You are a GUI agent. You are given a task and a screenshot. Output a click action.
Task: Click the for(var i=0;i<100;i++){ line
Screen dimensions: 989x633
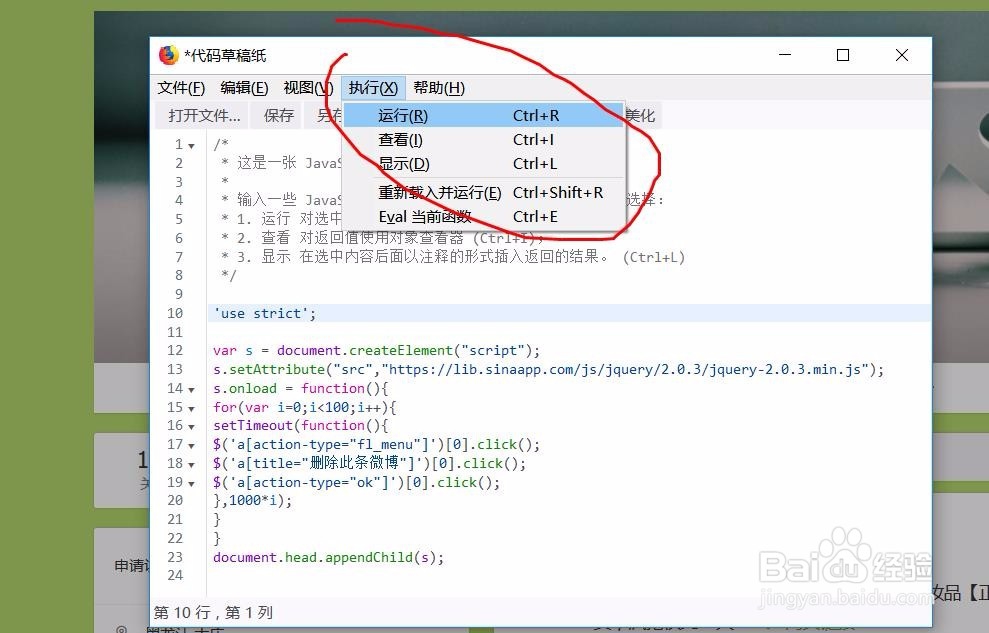click(x=305, y=407)
